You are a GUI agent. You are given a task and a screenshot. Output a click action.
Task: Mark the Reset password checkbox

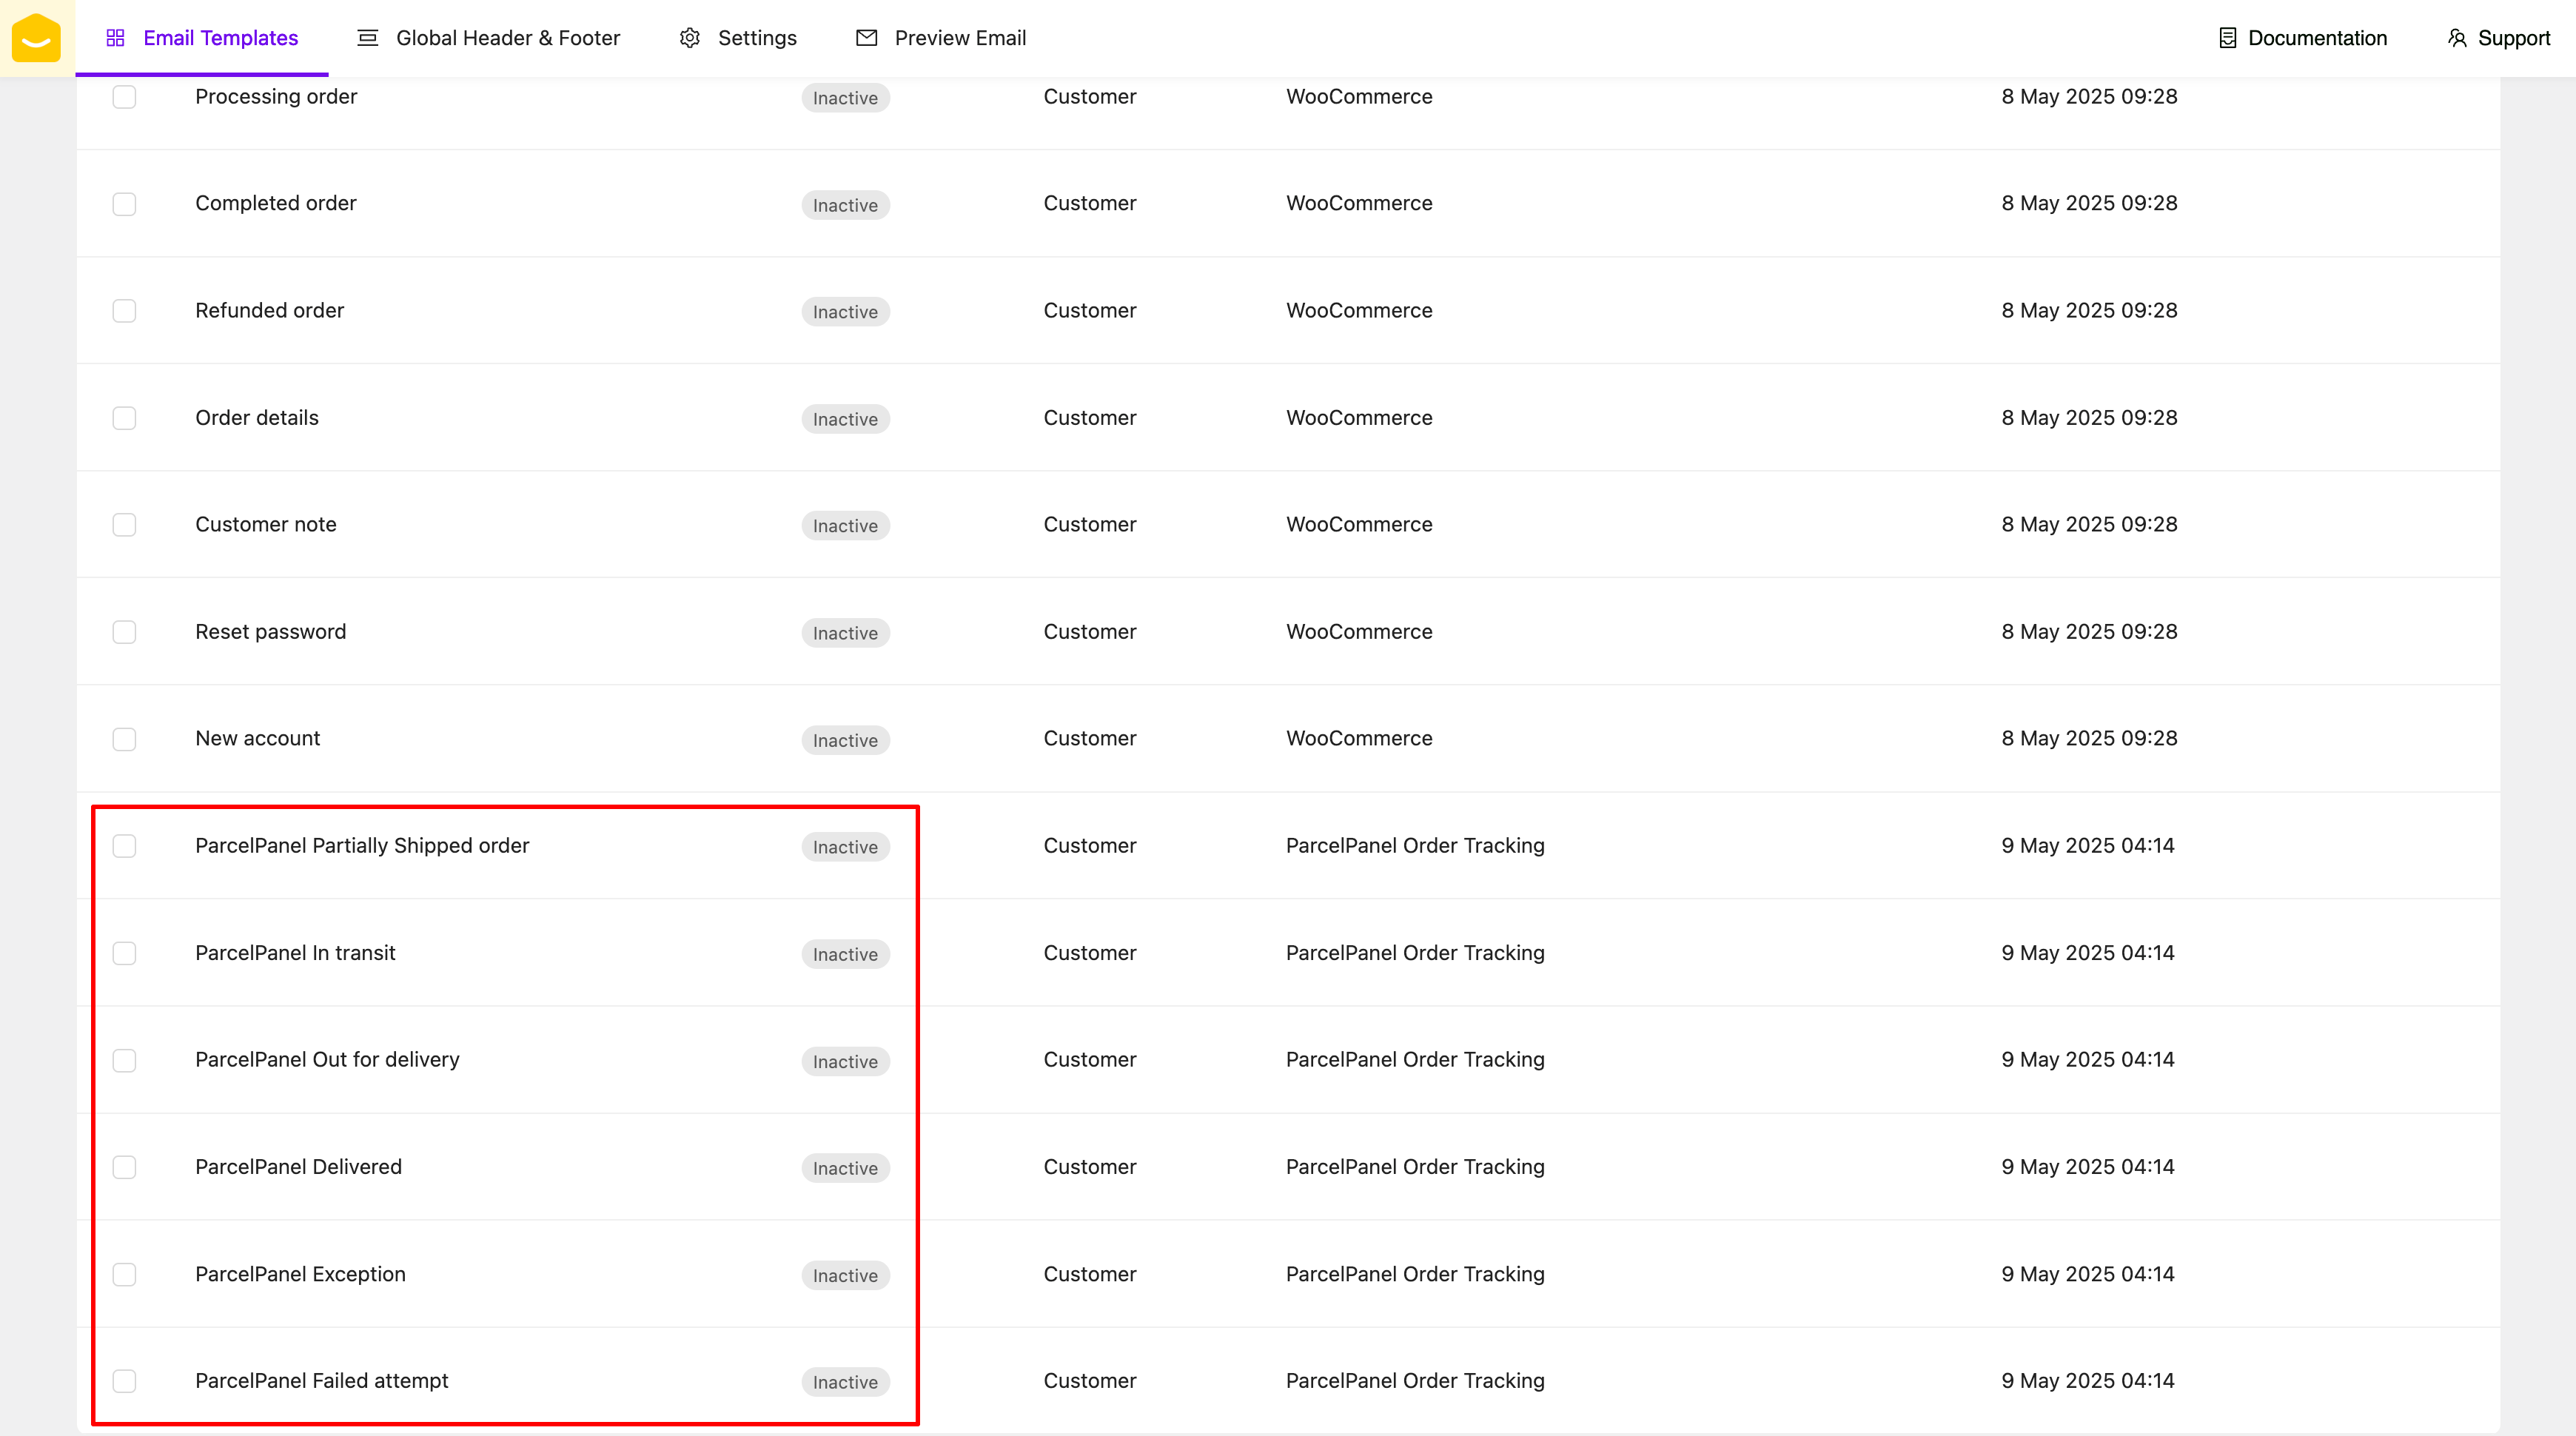(124, 632)
